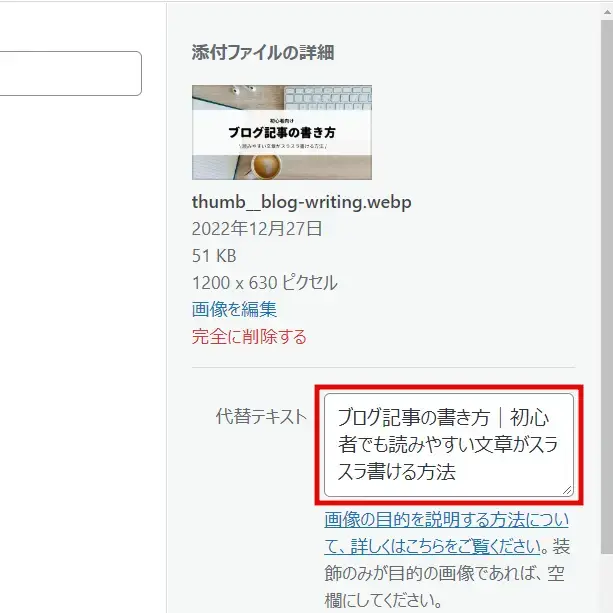
Task: Click the ブログ記事の書き方 title inside thumbnail
Action: 282,133
